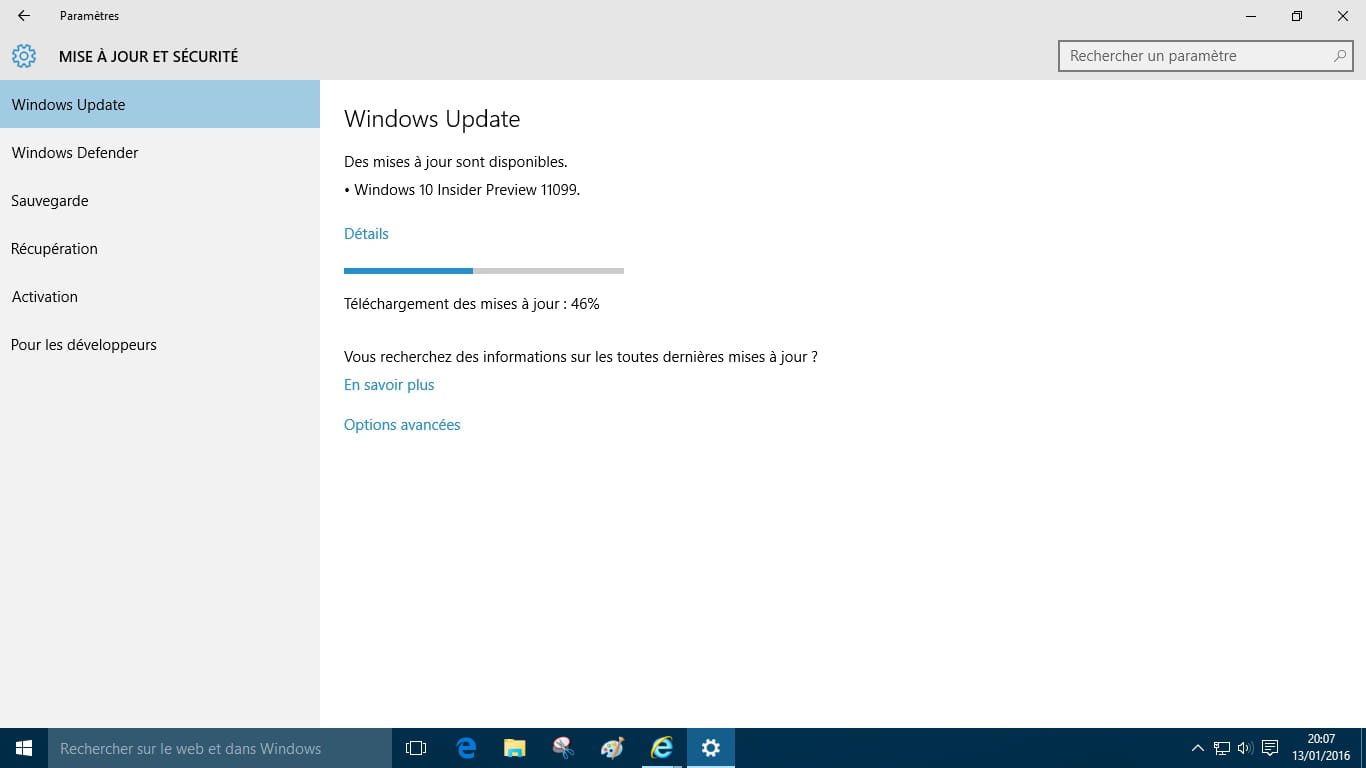
Task: Close the Paramètres window
Action: pos(1343,16)
